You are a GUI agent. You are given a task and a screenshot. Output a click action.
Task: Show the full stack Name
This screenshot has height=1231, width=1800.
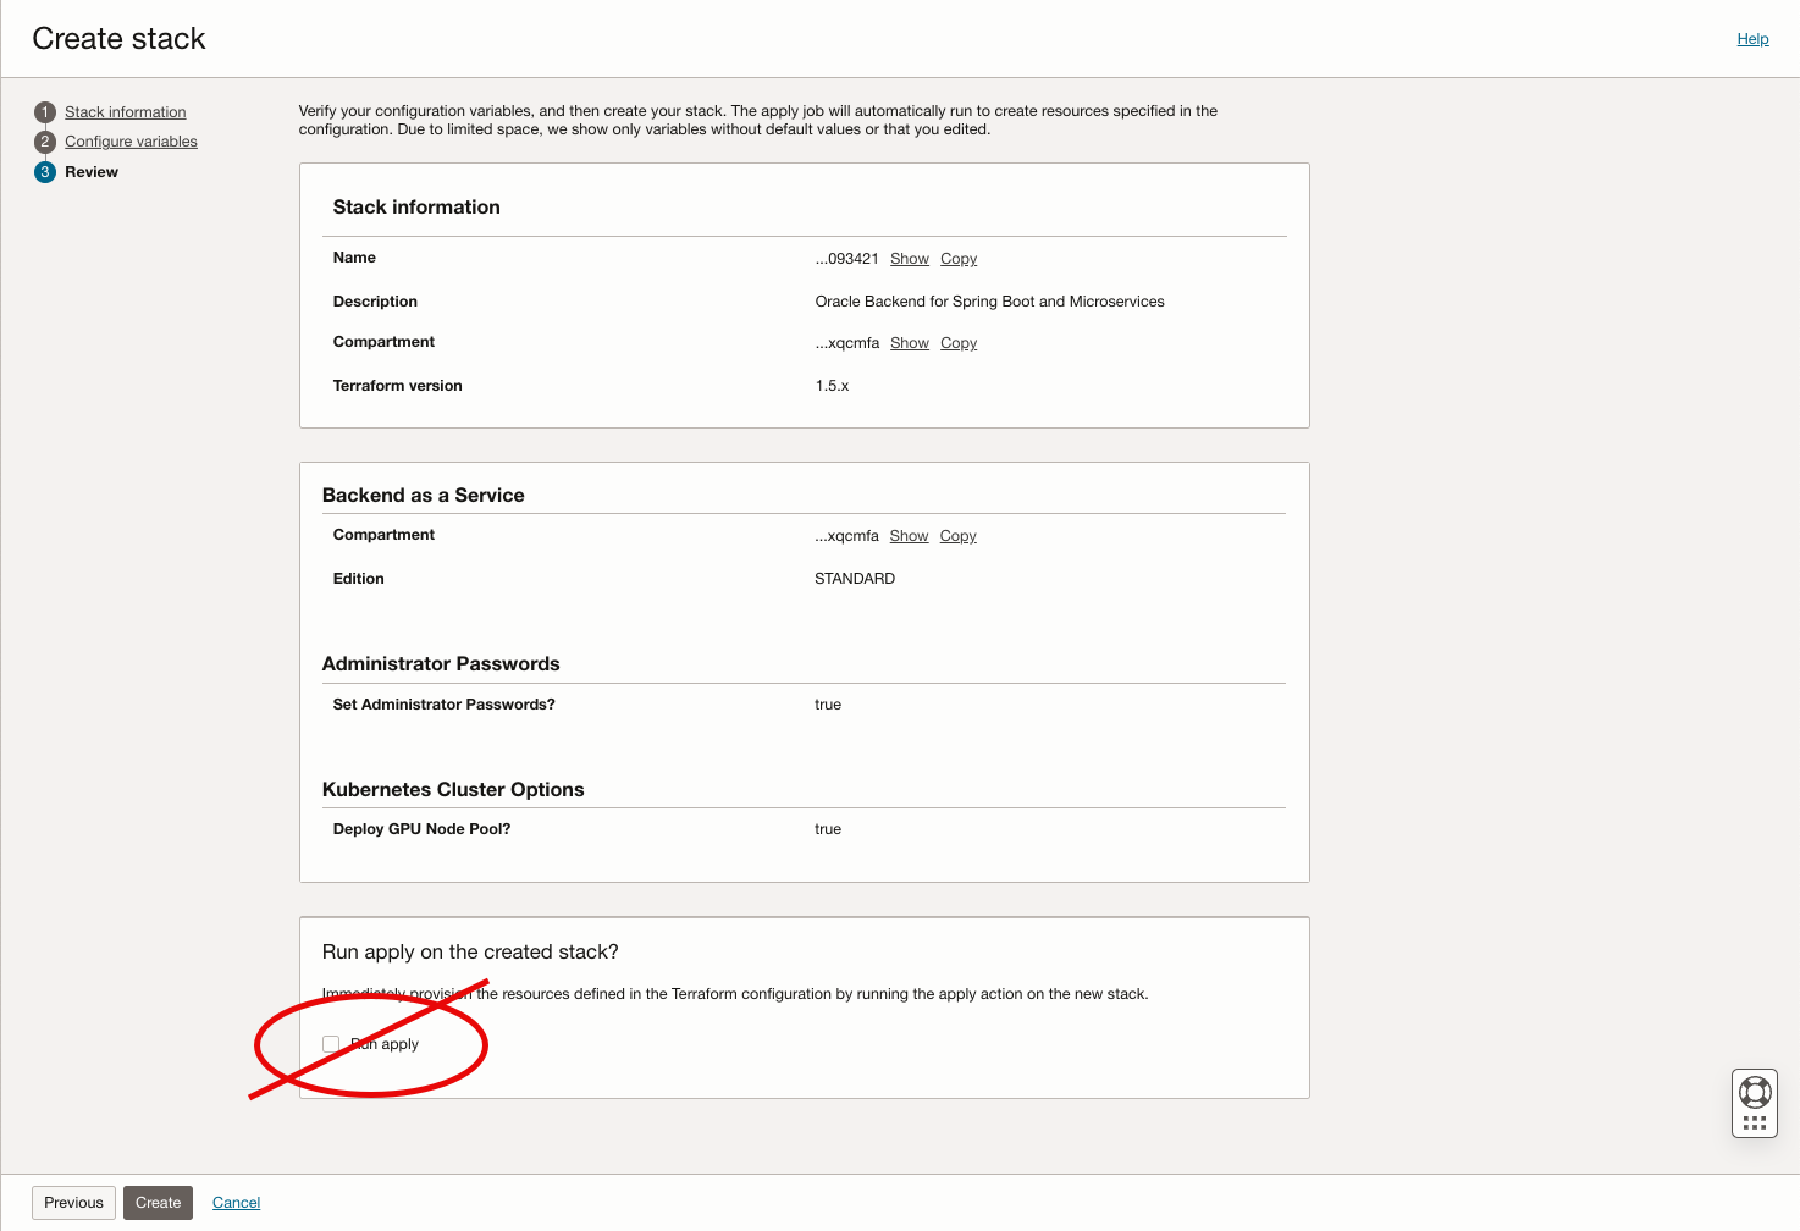[909, 258]
